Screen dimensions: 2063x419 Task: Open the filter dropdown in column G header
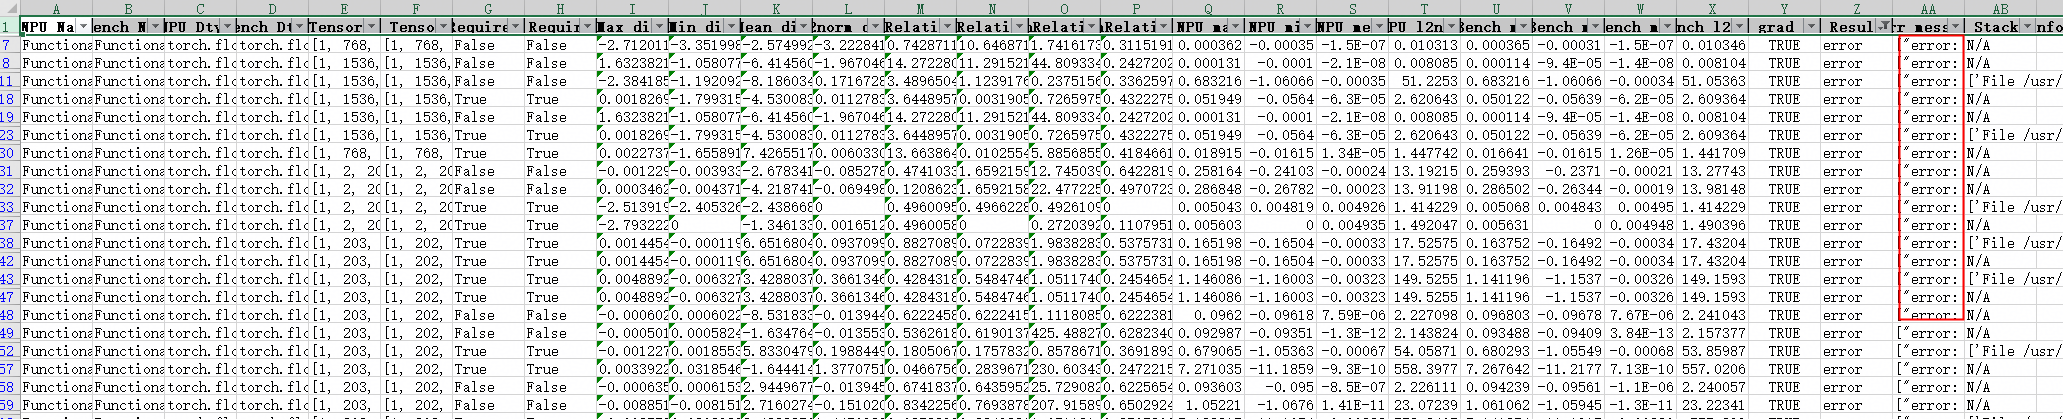(516, 26)
